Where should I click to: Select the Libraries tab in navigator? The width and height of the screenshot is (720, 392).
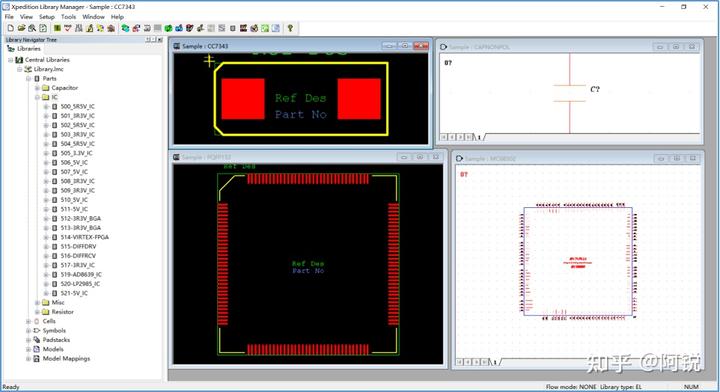[x=24, y=48]
